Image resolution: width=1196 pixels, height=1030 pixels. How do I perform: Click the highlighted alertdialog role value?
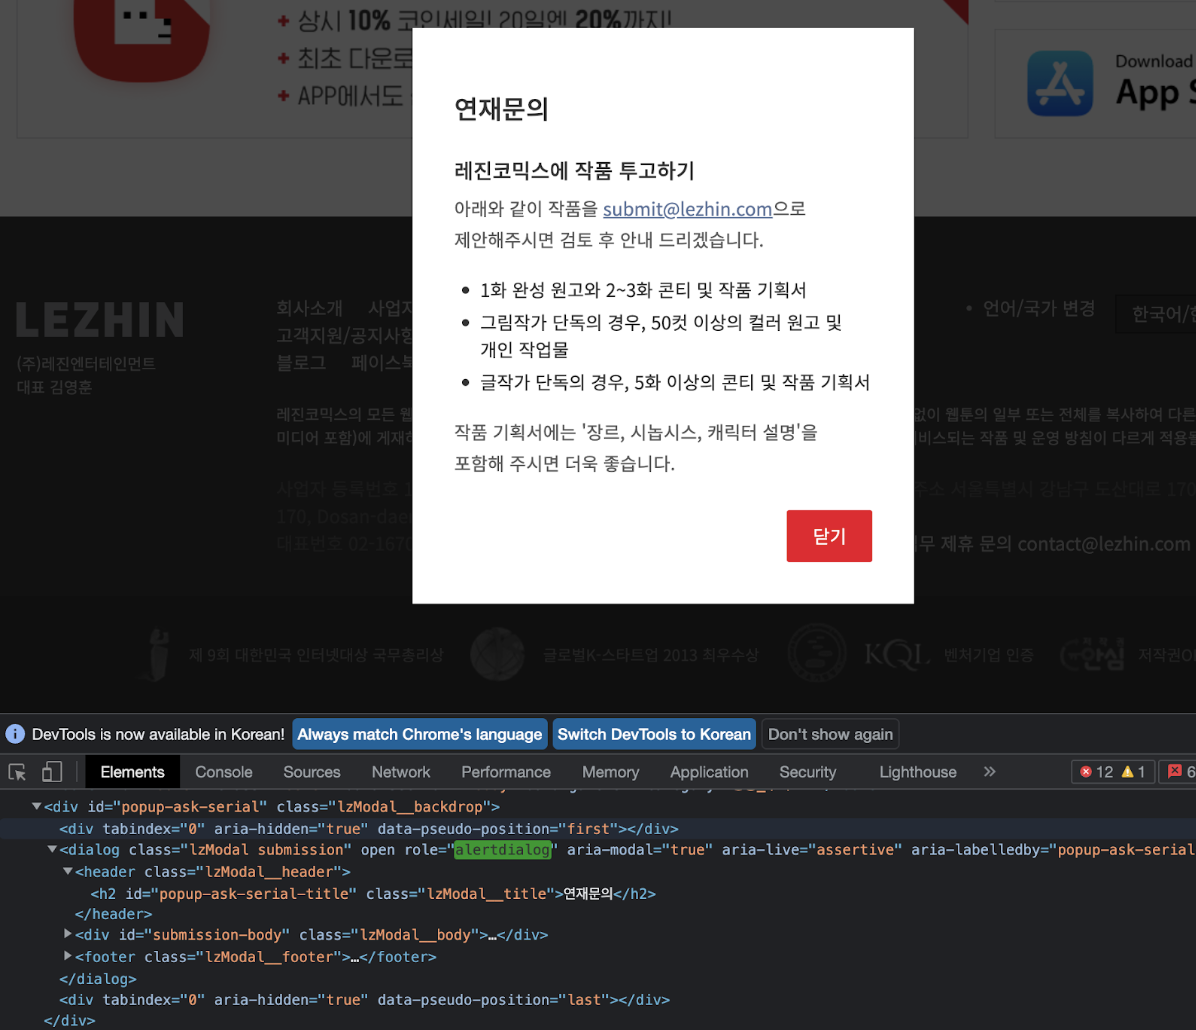(503, 849)
